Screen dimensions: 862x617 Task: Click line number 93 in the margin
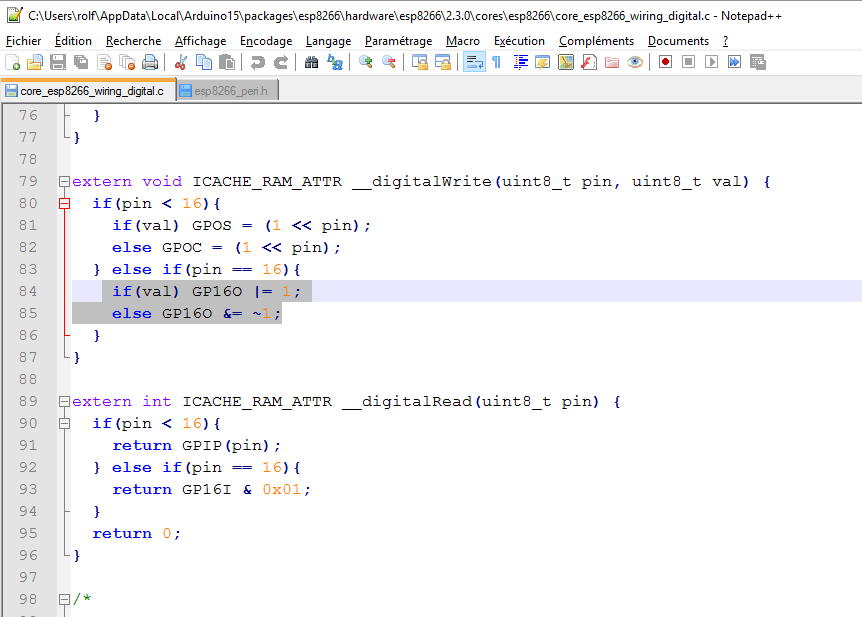click(x=28, y=489)
